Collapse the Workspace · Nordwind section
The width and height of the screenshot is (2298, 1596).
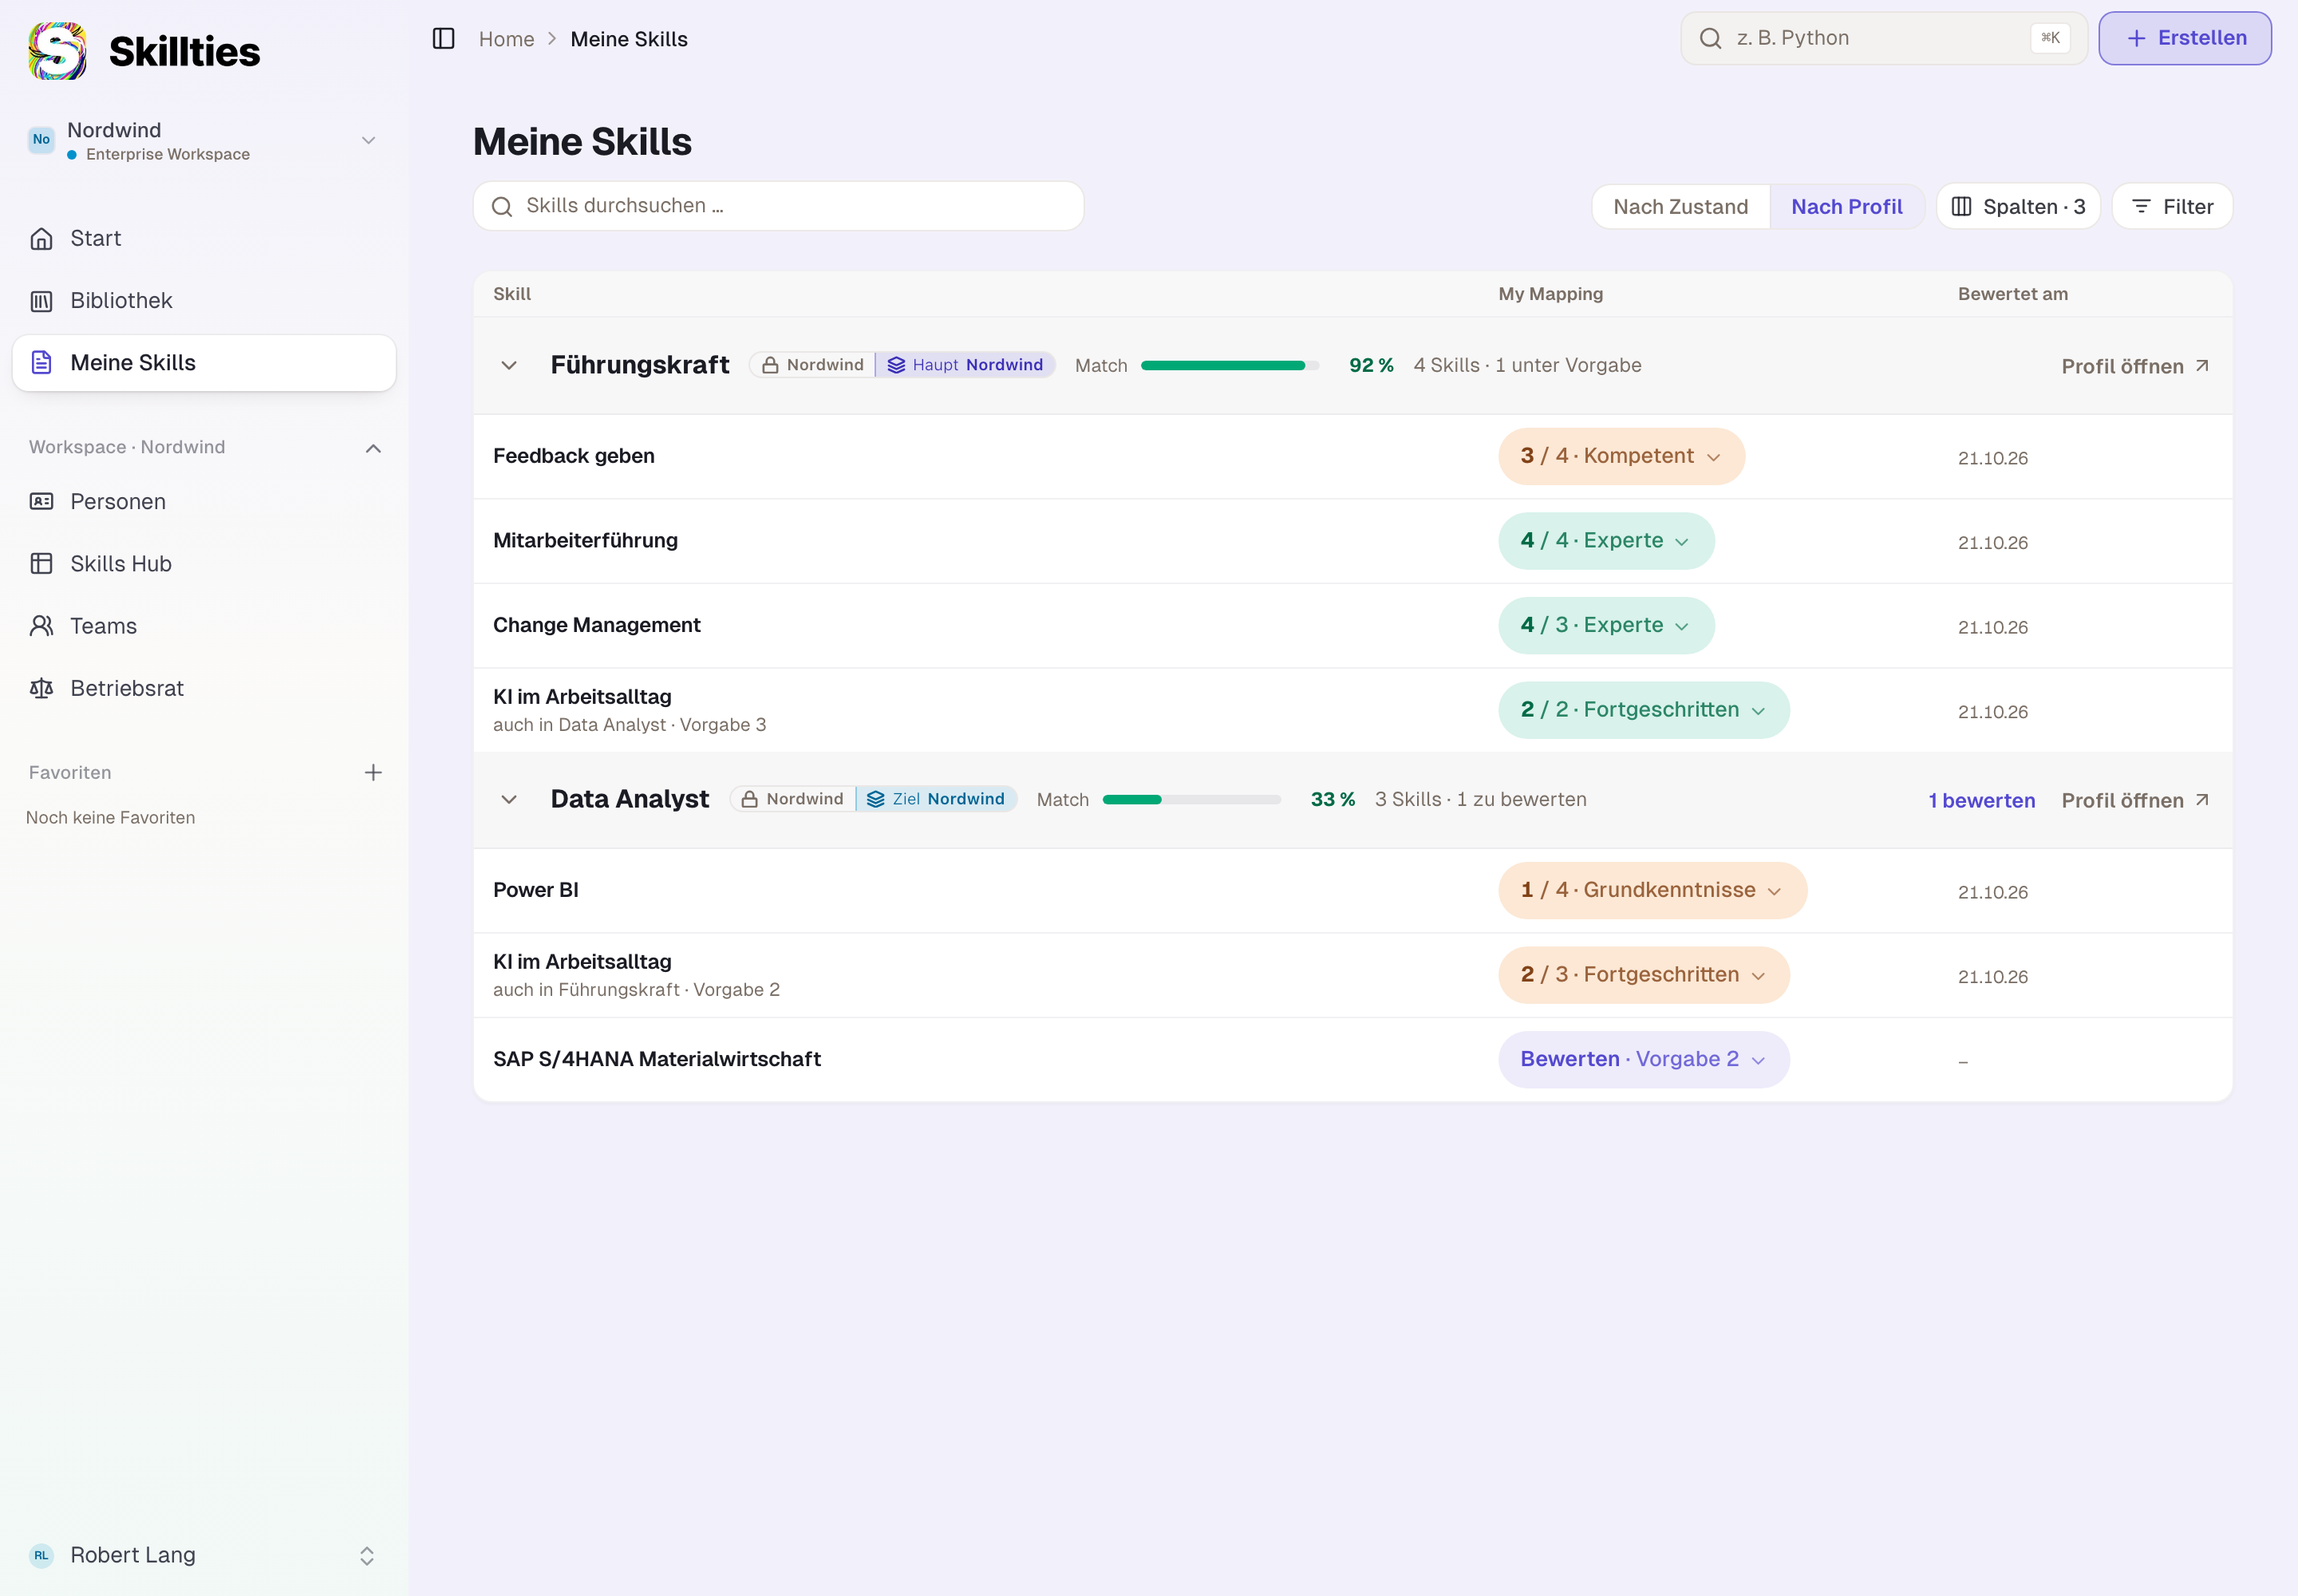(373, 449)
